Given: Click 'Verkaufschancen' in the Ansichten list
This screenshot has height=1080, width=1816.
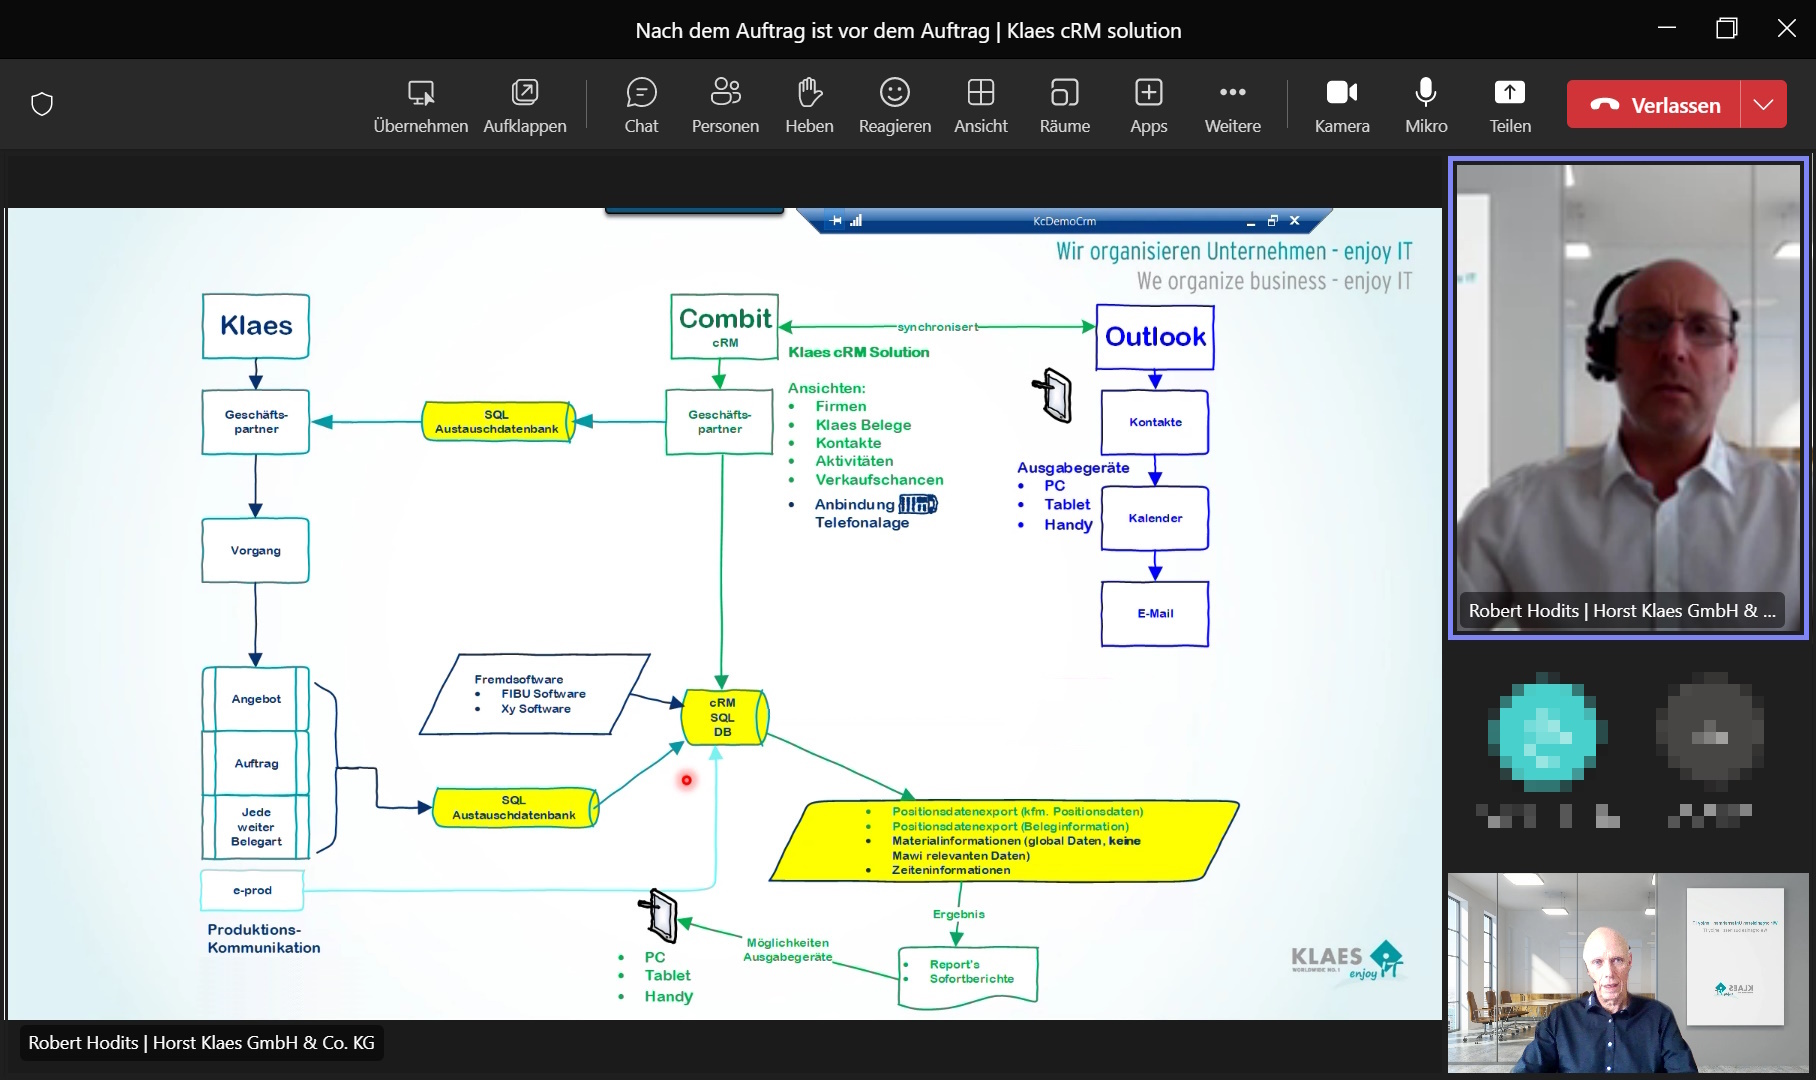Looking at the screenshot, I should [x=879, y=480].
